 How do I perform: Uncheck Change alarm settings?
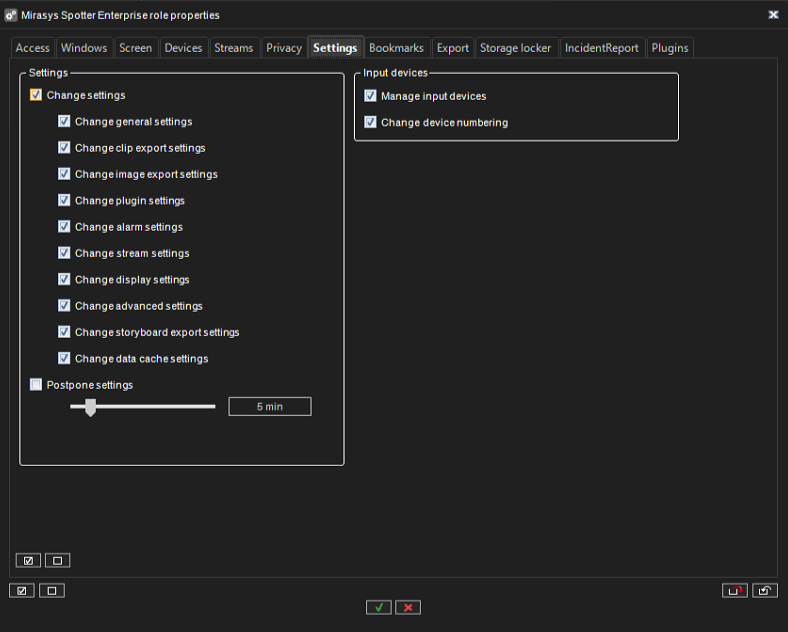pos(65,227)
